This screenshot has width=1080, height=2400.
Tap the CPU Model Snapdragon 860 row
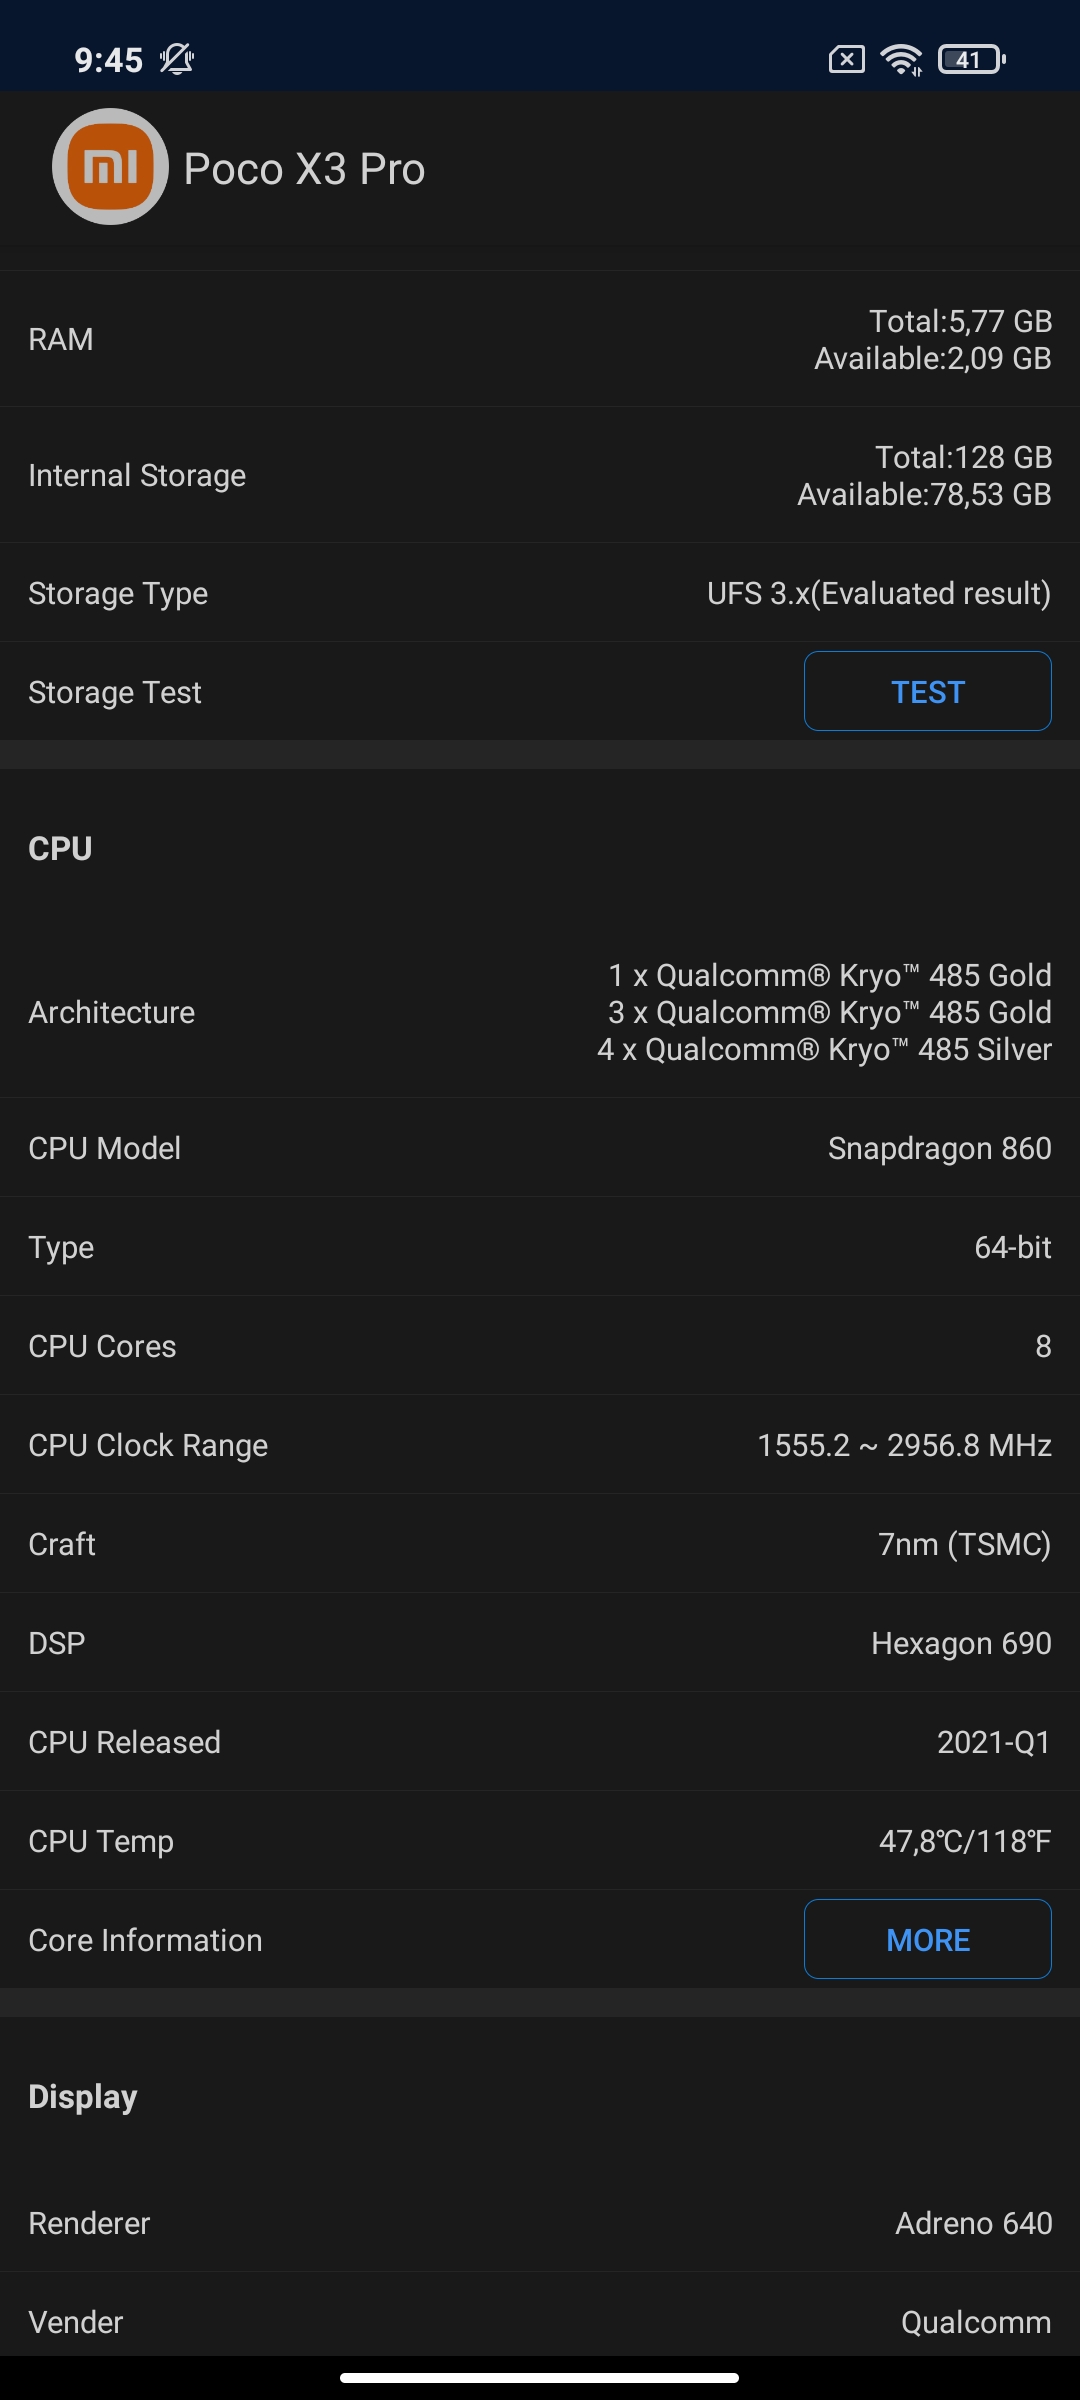click(540, 1148)
